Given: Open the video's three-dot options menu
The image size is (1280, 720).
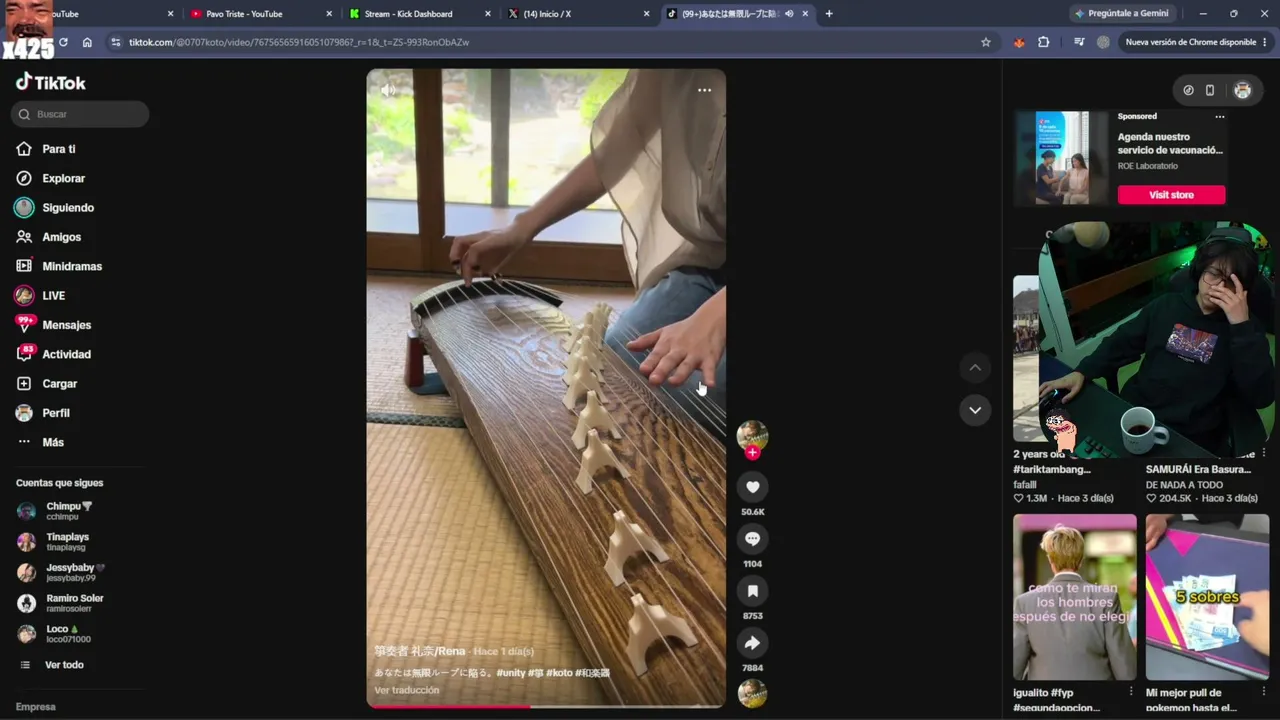Looking at the screenshot, I should point(704,90).
